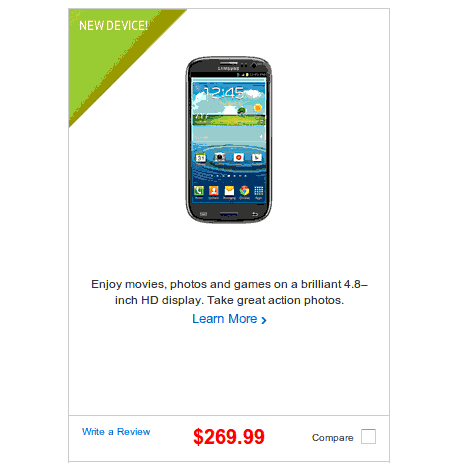The image size is (463, 463).
Task: Tap the Messaging envelope icon
Action: tap(229, 191)
